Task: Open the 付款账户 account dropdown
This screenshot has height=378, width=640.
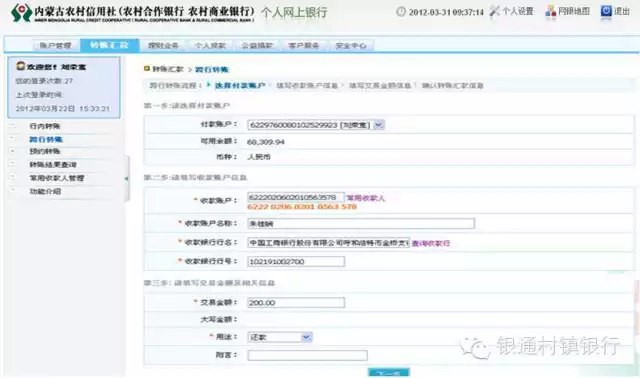Action: tap(379, 125)
